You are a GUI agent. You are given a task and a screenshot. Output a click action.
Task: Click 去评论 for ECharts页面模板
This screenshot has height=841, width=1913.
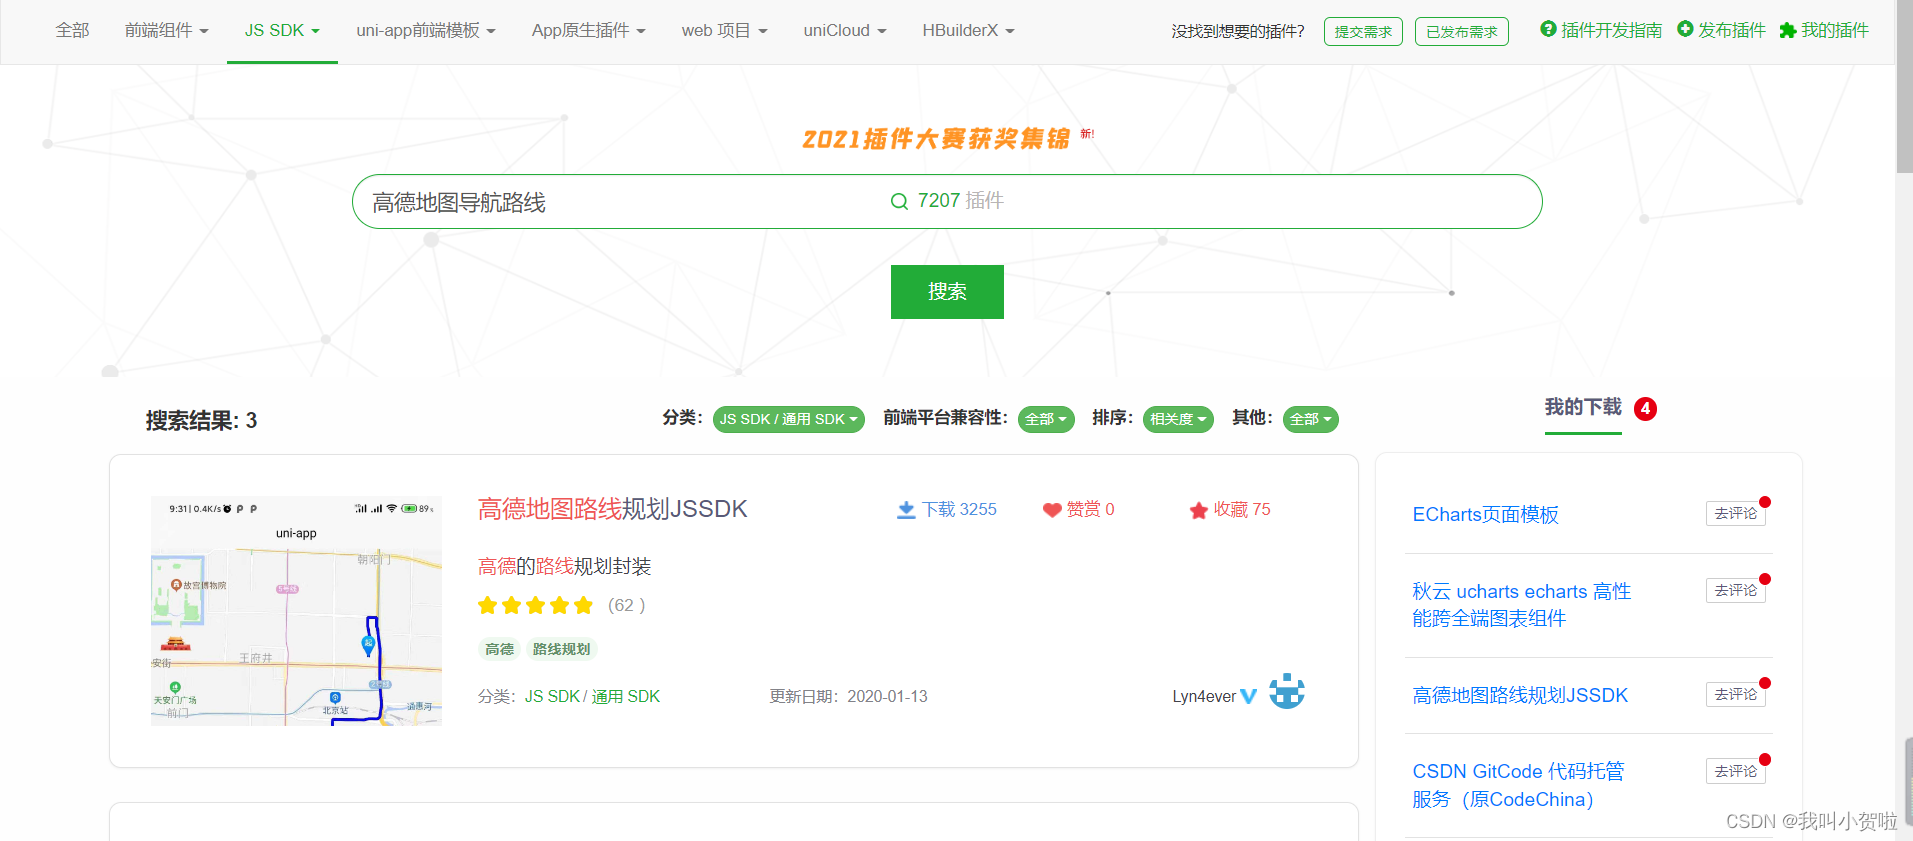pos(1736,513)
